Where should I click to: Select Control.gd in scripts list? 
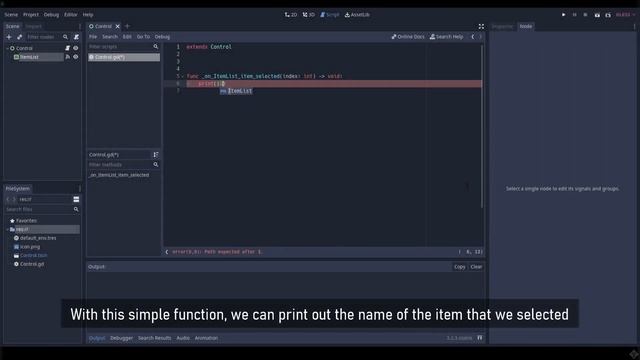(x=124, y=57)
